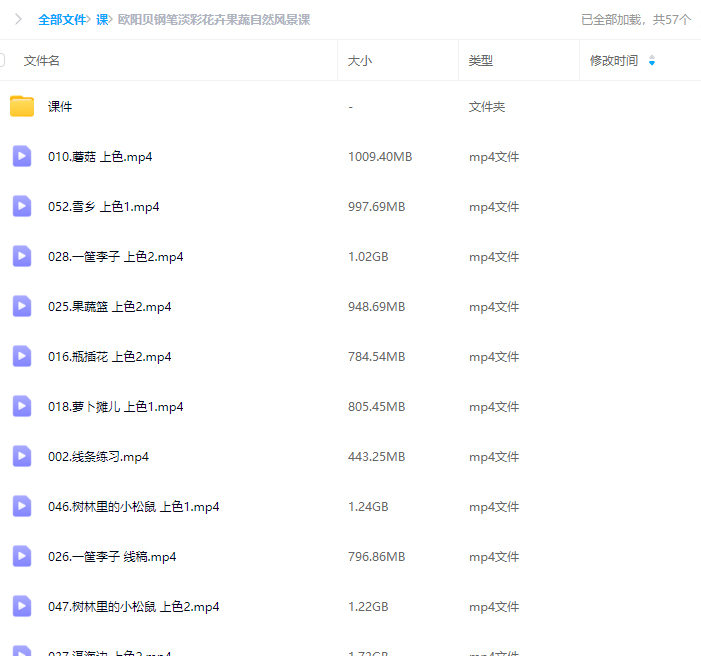Select the video icon of 052.雪乡 上色1.mp4

[x=22, y=206]
